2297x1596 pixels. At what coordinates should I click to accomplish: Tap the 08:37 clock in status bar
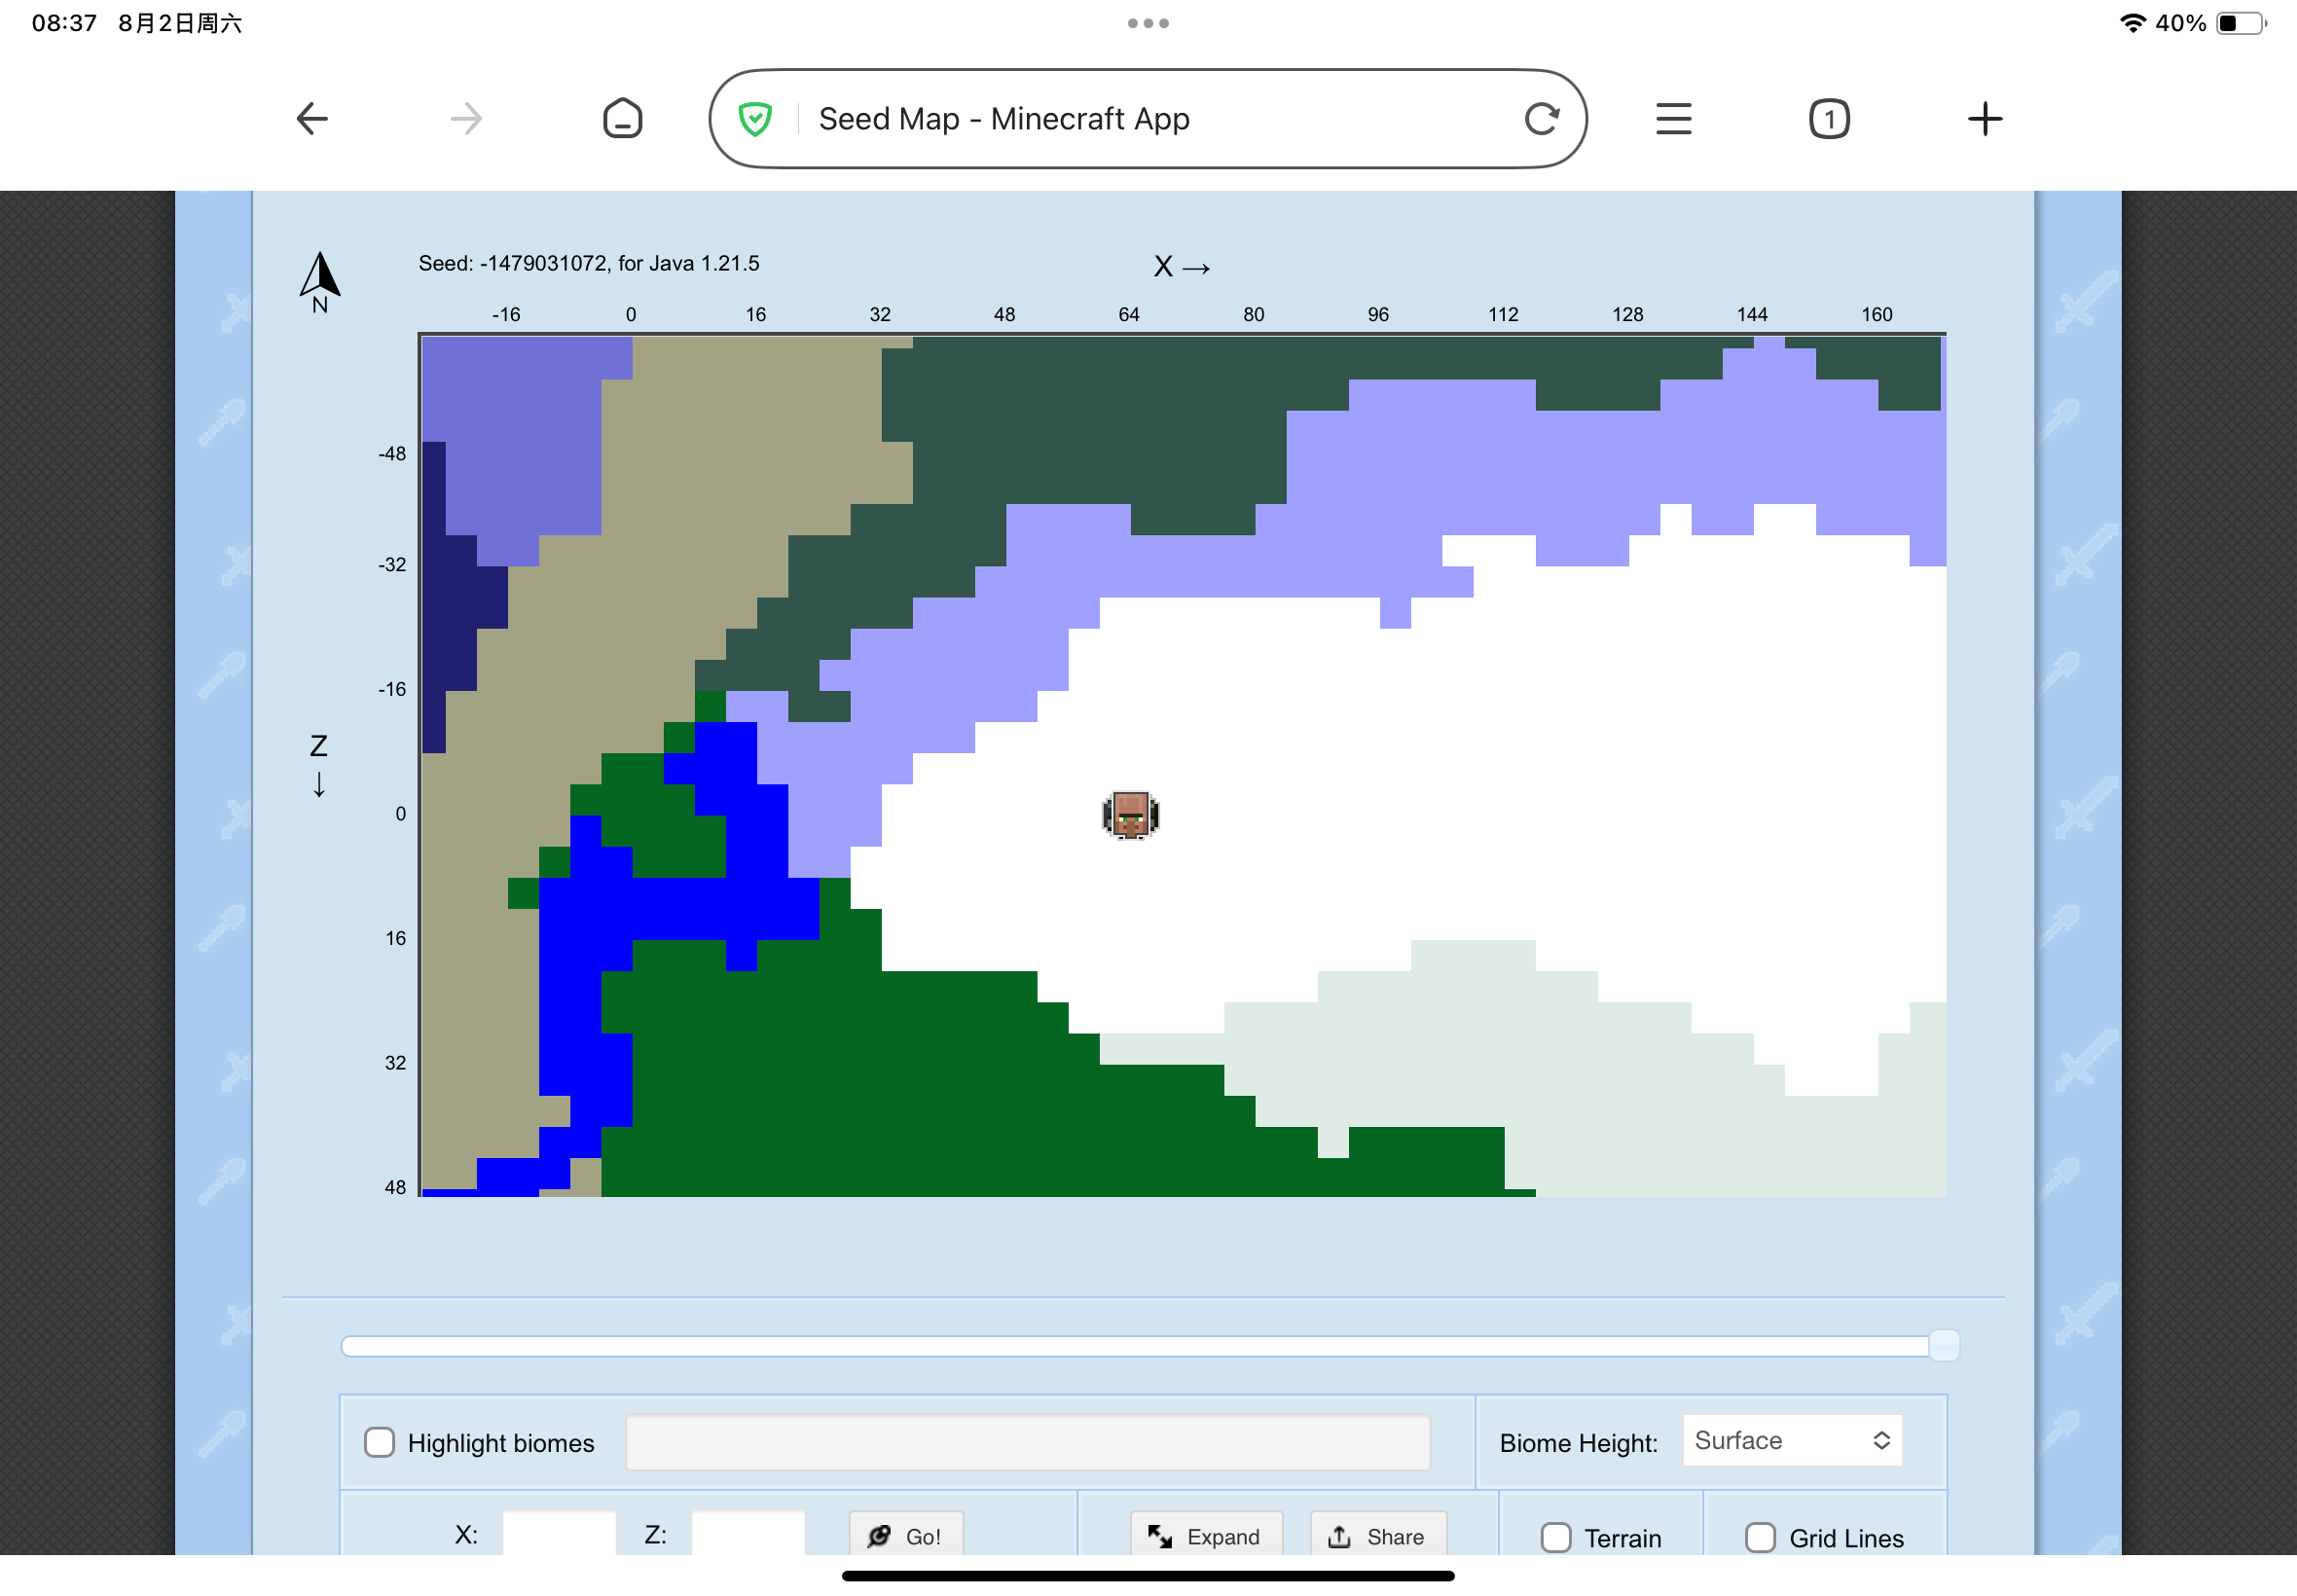tap(64, 23)
